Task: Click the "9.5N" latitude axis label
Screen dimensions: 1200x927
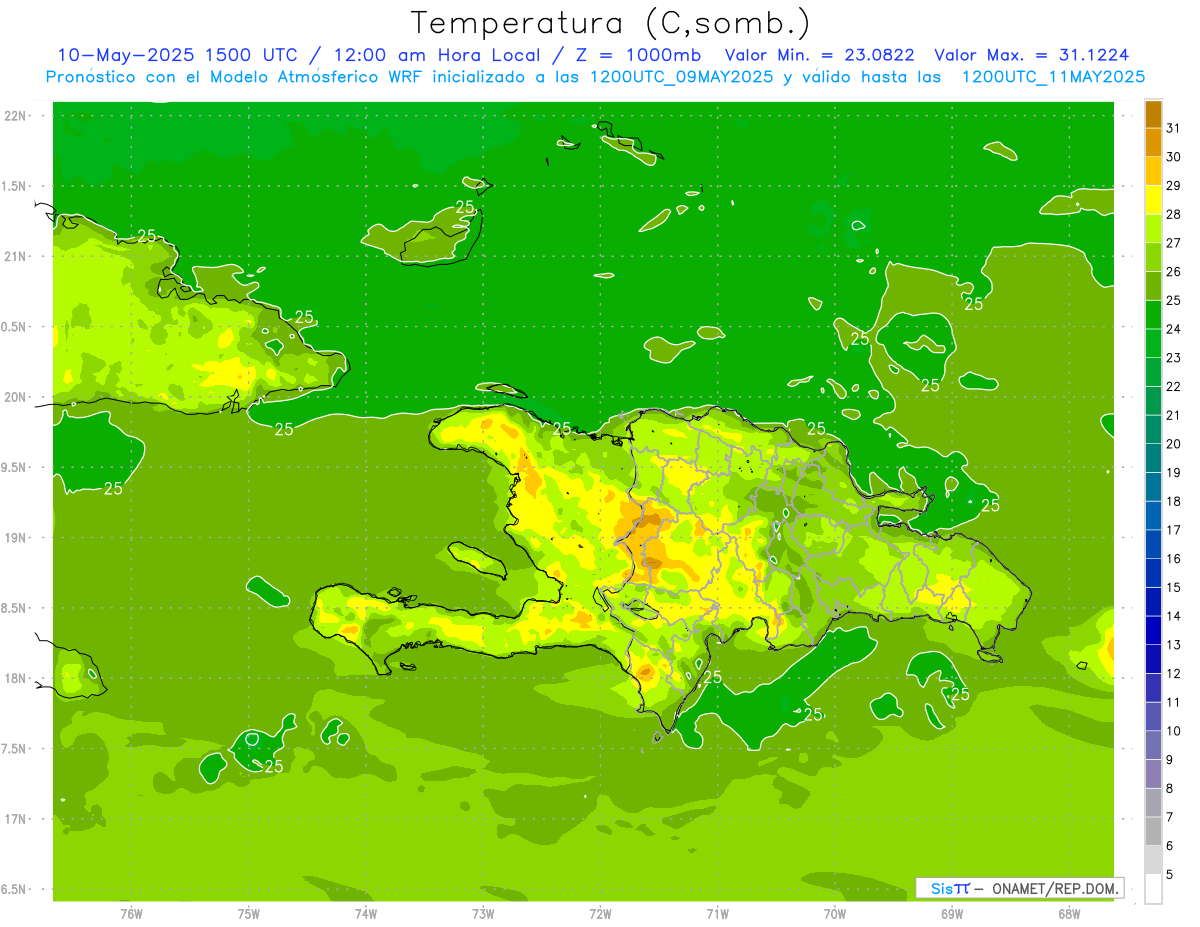Action: [15, 468]
